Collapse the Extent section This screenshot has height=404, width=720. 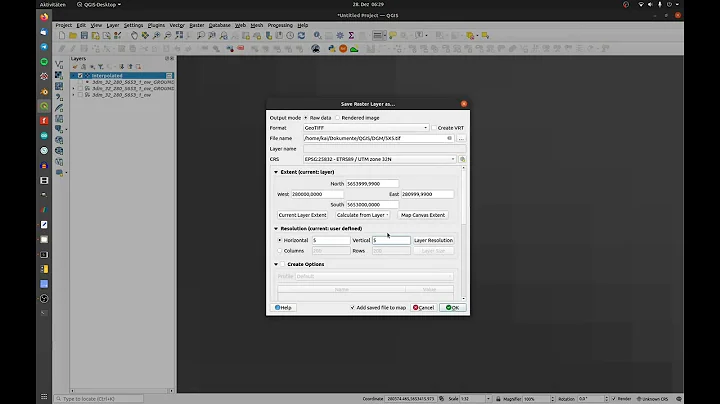[276, 172]
